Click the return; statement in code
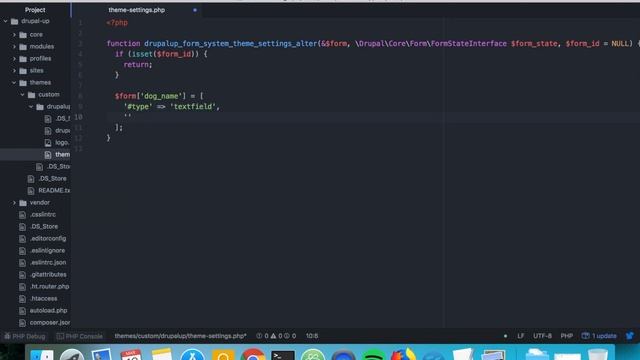The width and height of the screenshot is (640, 360). [138, 64]
